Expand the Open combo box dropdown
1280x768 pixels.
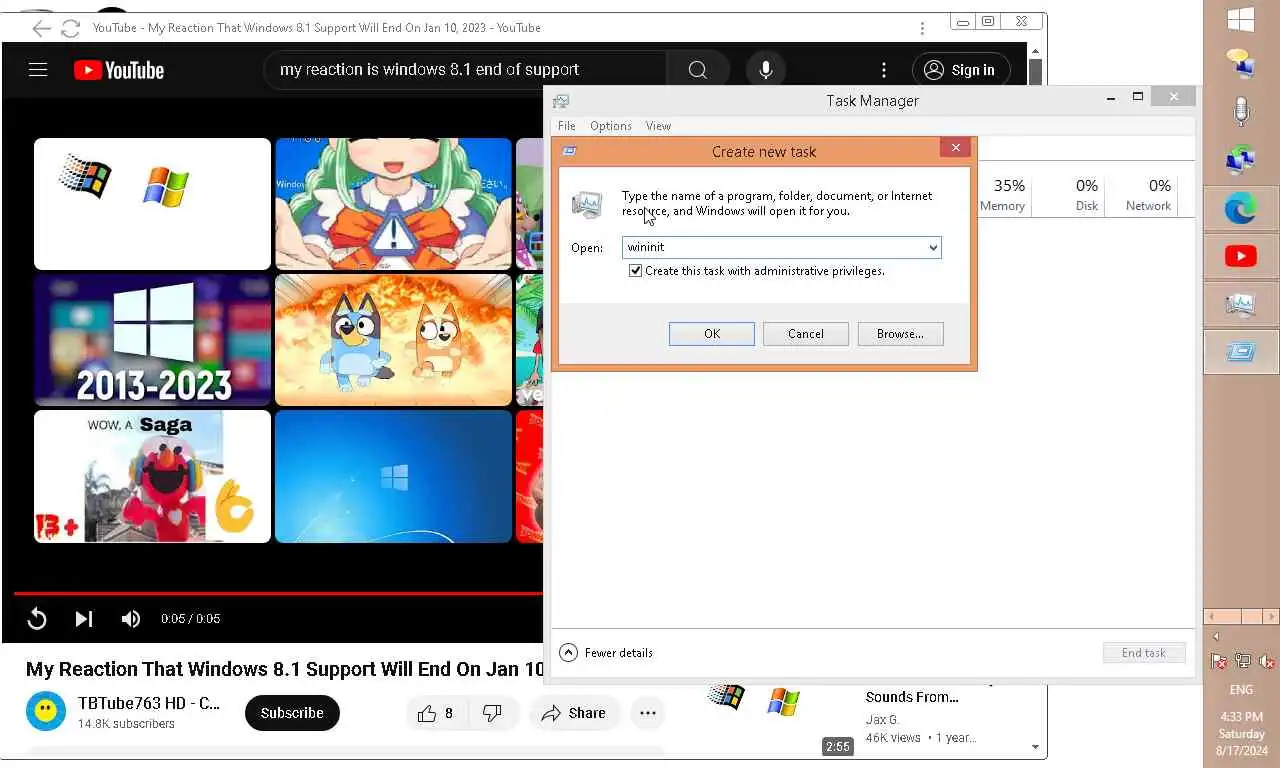tap(932, 247)
